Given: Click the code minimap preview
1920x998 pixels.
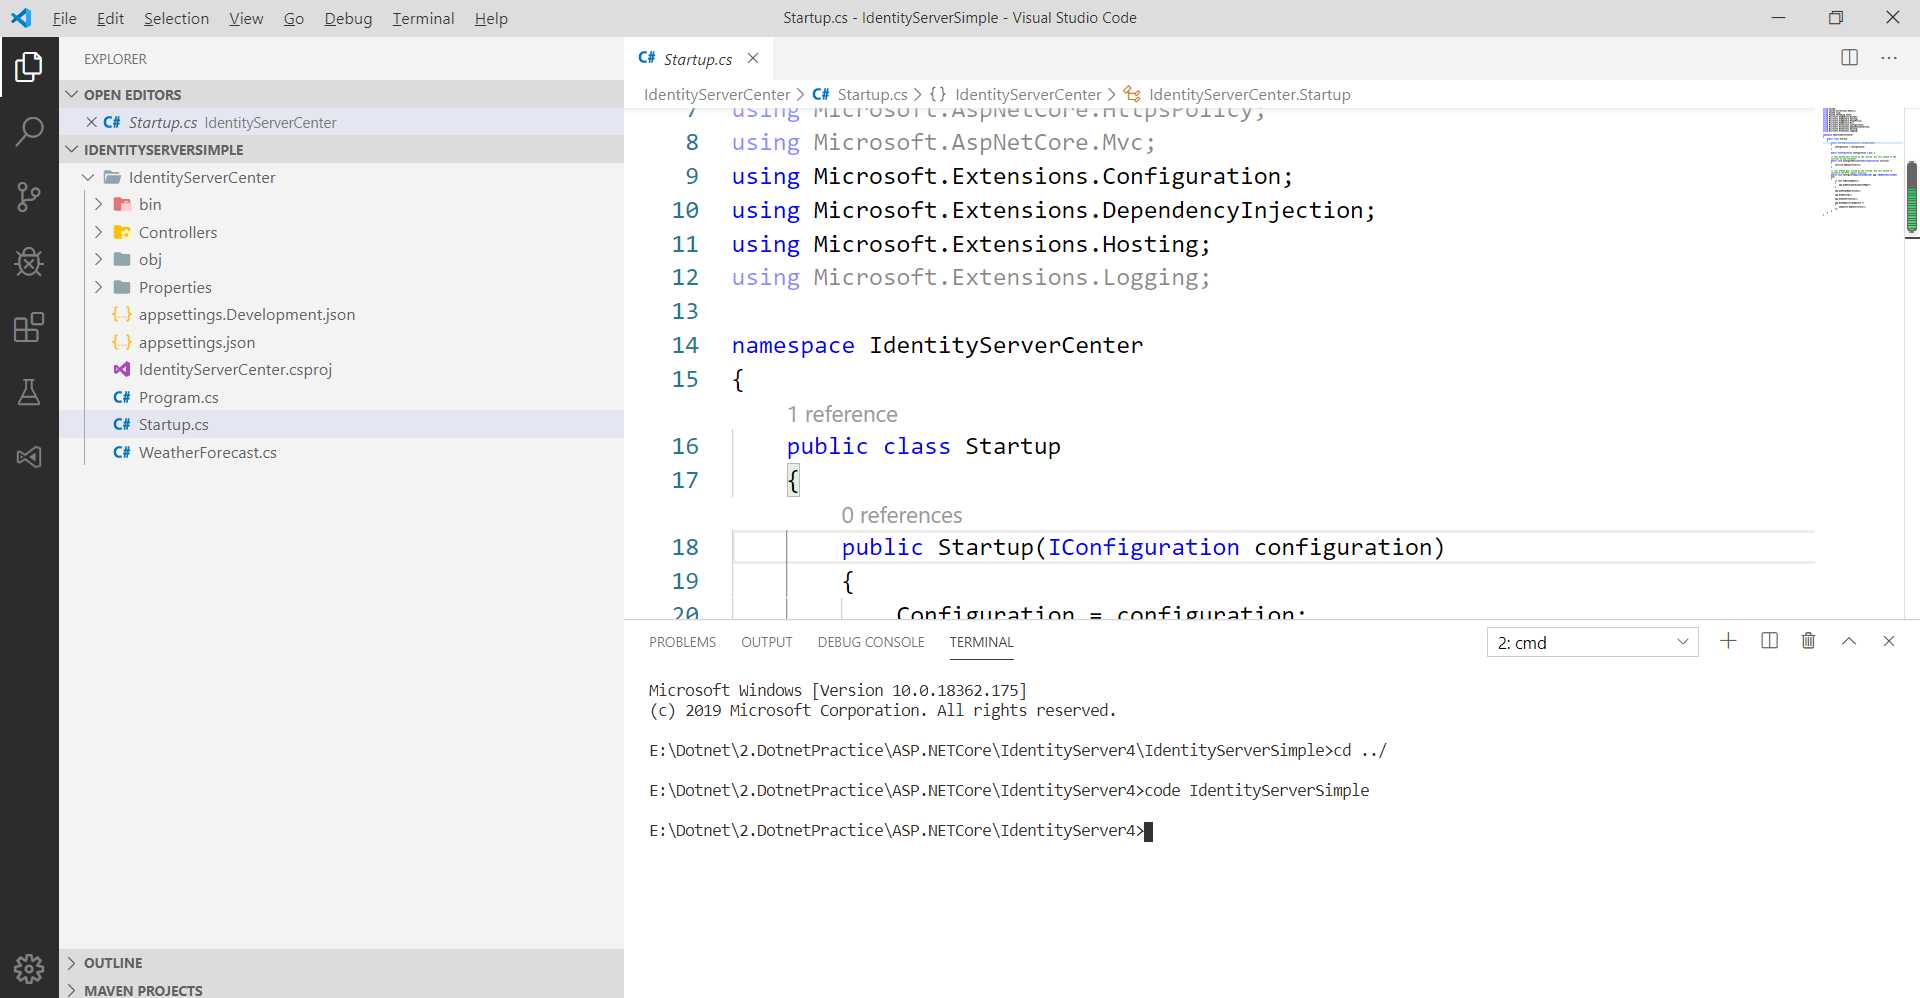Looking at the screenshot, I should click(x=1860, y=160).
